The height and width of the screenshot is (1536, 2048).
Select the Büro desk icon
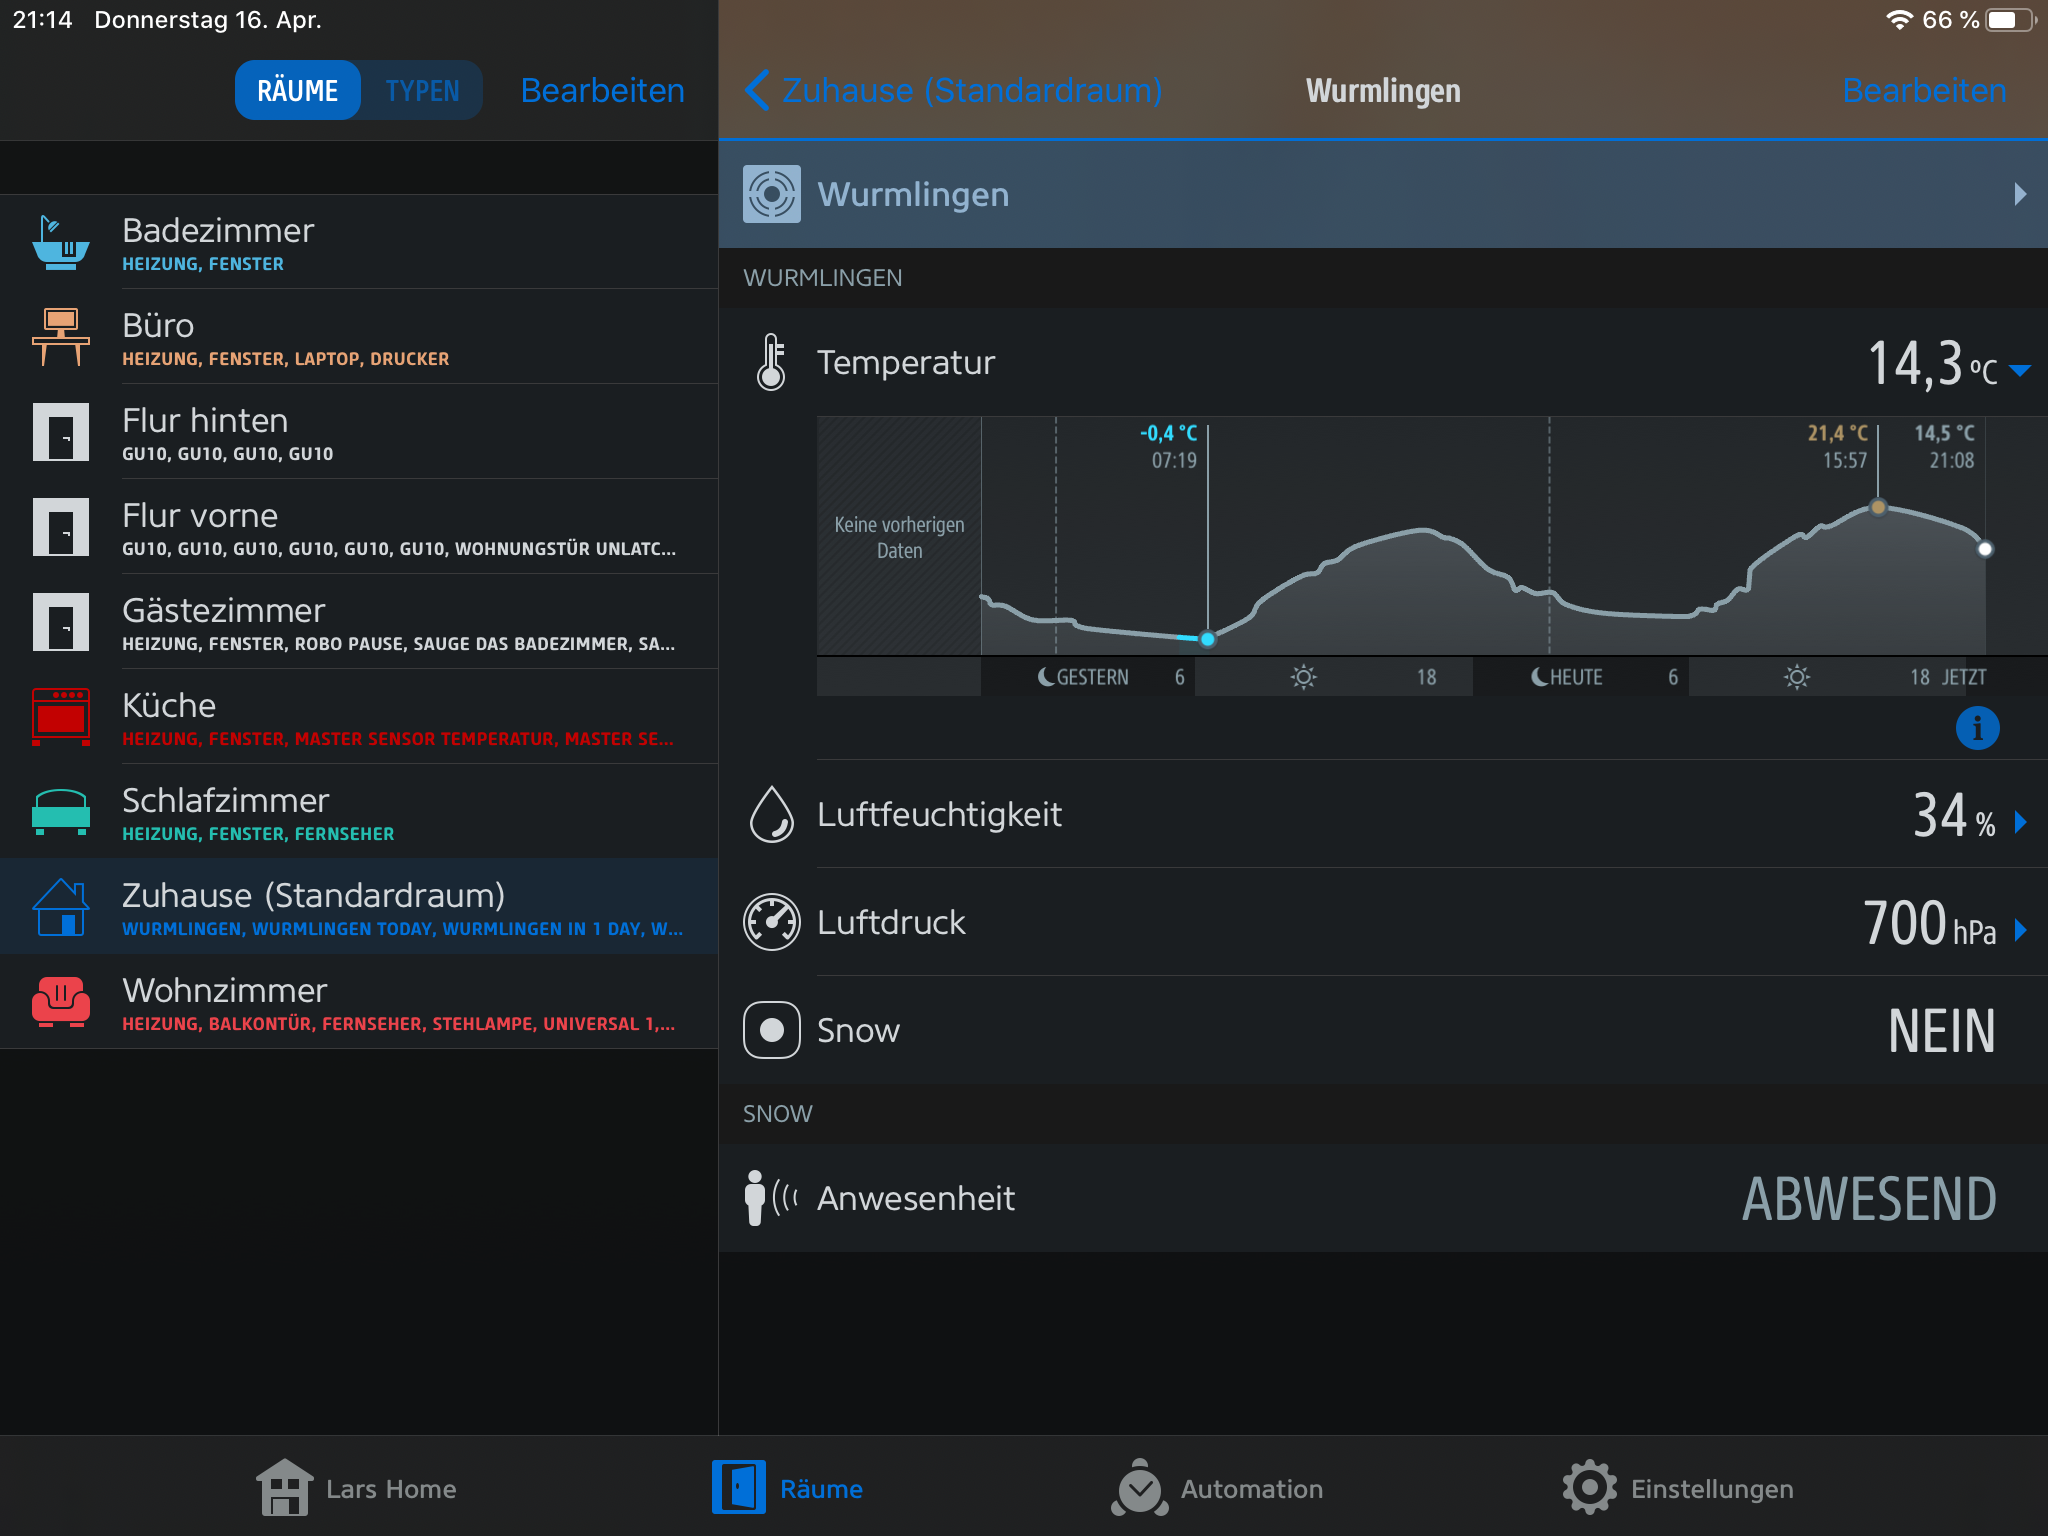pyautogui.click(x=60, y=337)
